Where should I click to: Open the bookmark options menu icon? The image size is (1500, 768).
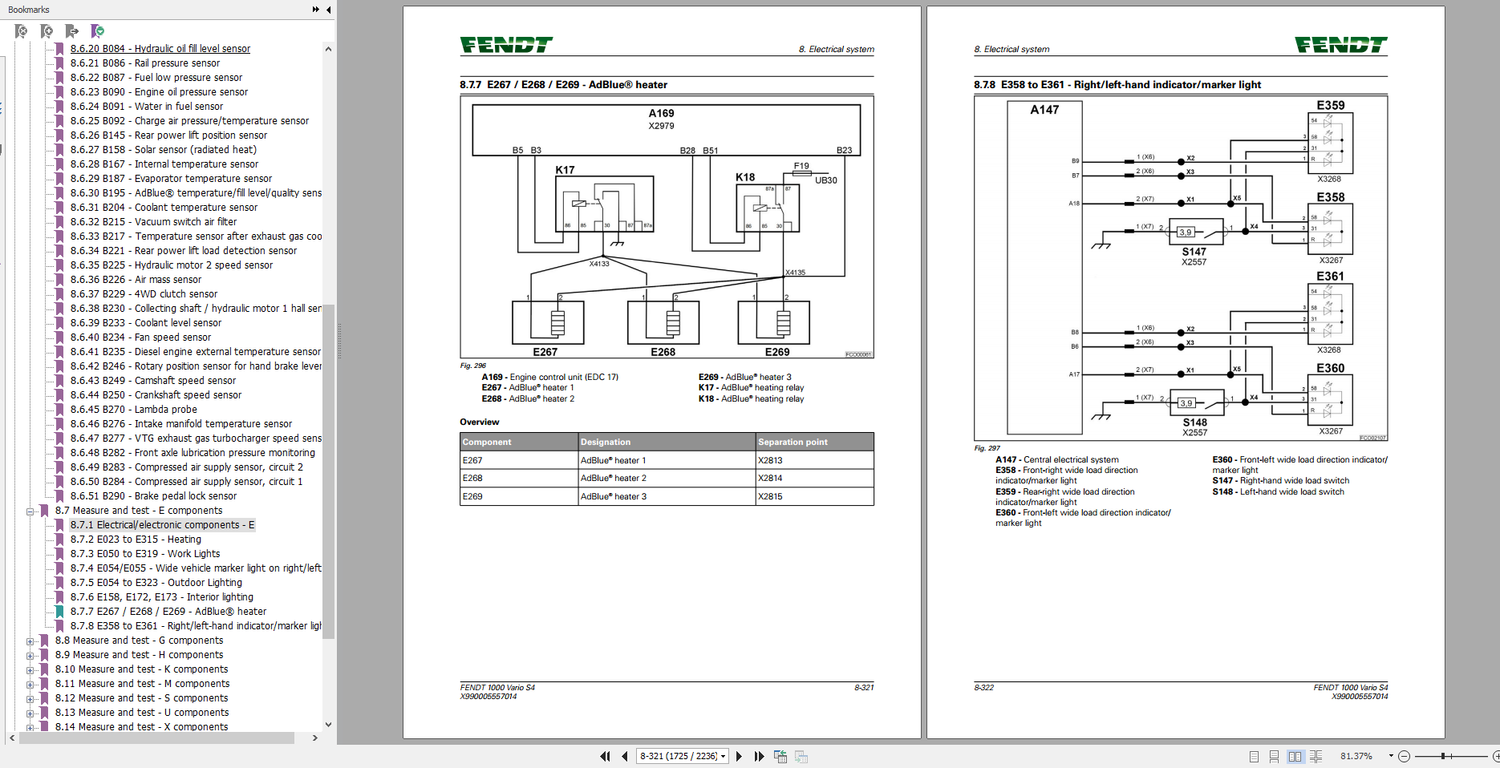pos(97,31)
